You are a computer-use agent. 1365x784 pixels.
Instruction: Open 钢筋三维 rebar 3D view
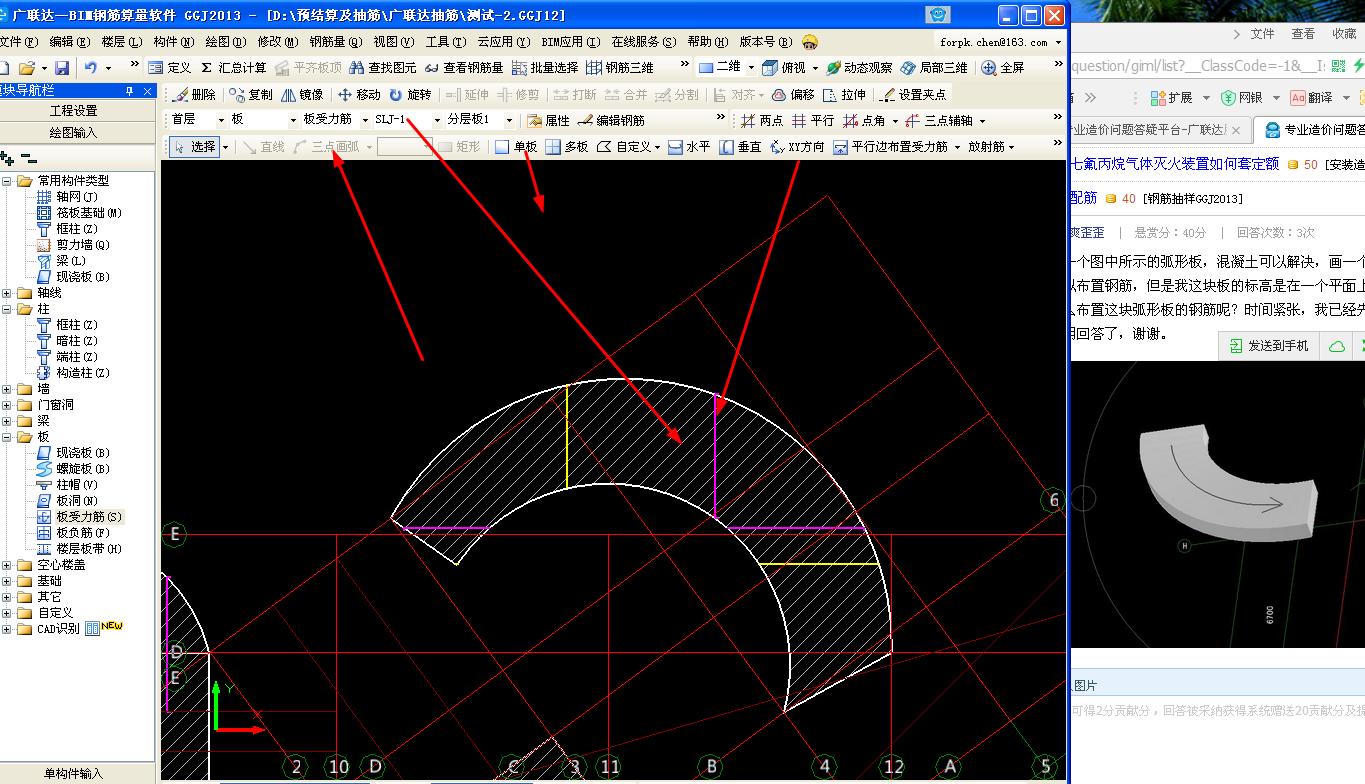pyautogui.click(x=620, y=68)
